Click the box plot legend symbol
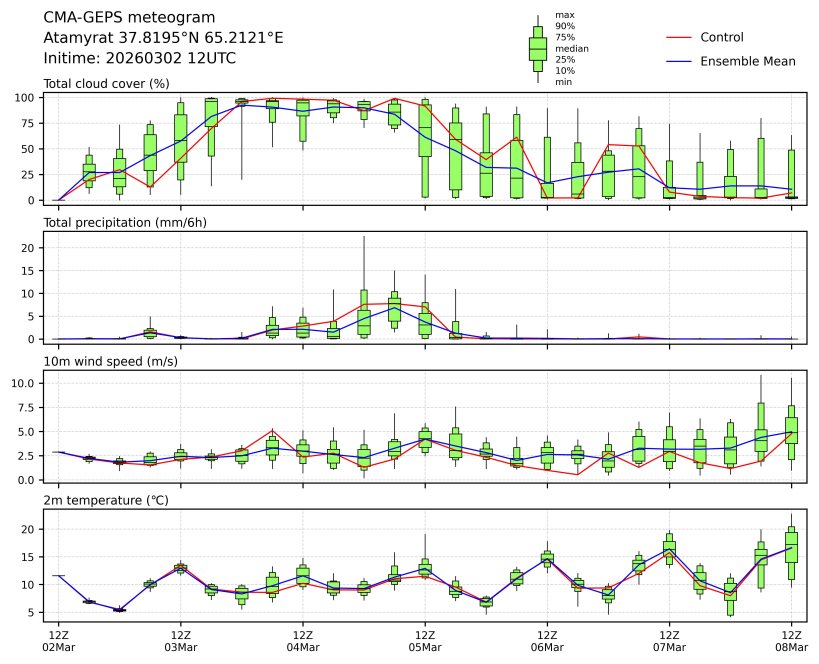Image resolution: width=819 pixels, height=664 pixels. (x=538, y=48)
